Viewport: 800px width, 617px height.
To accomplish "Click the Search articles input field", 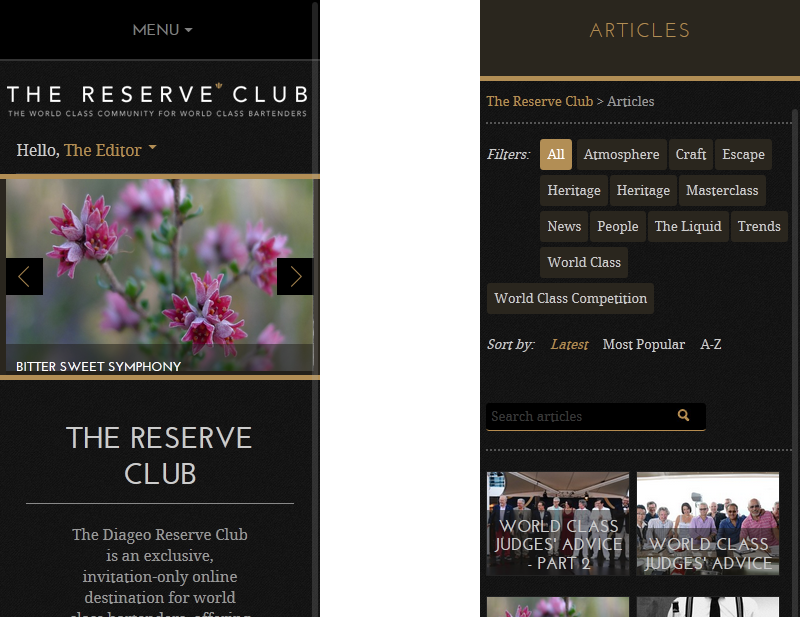I will coord(582,416).
